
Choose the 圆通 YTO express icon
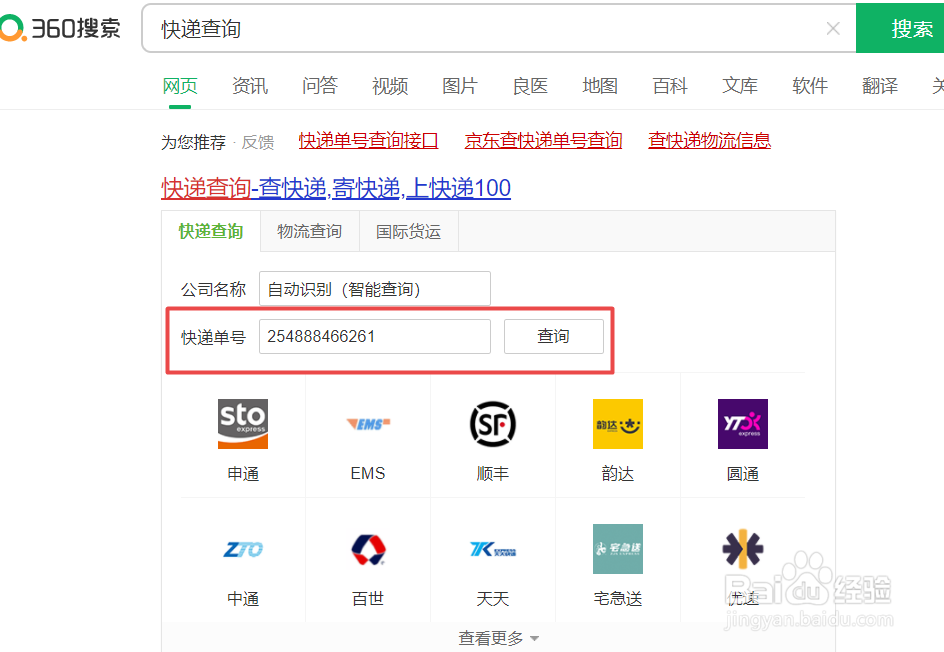pos(743,424)
